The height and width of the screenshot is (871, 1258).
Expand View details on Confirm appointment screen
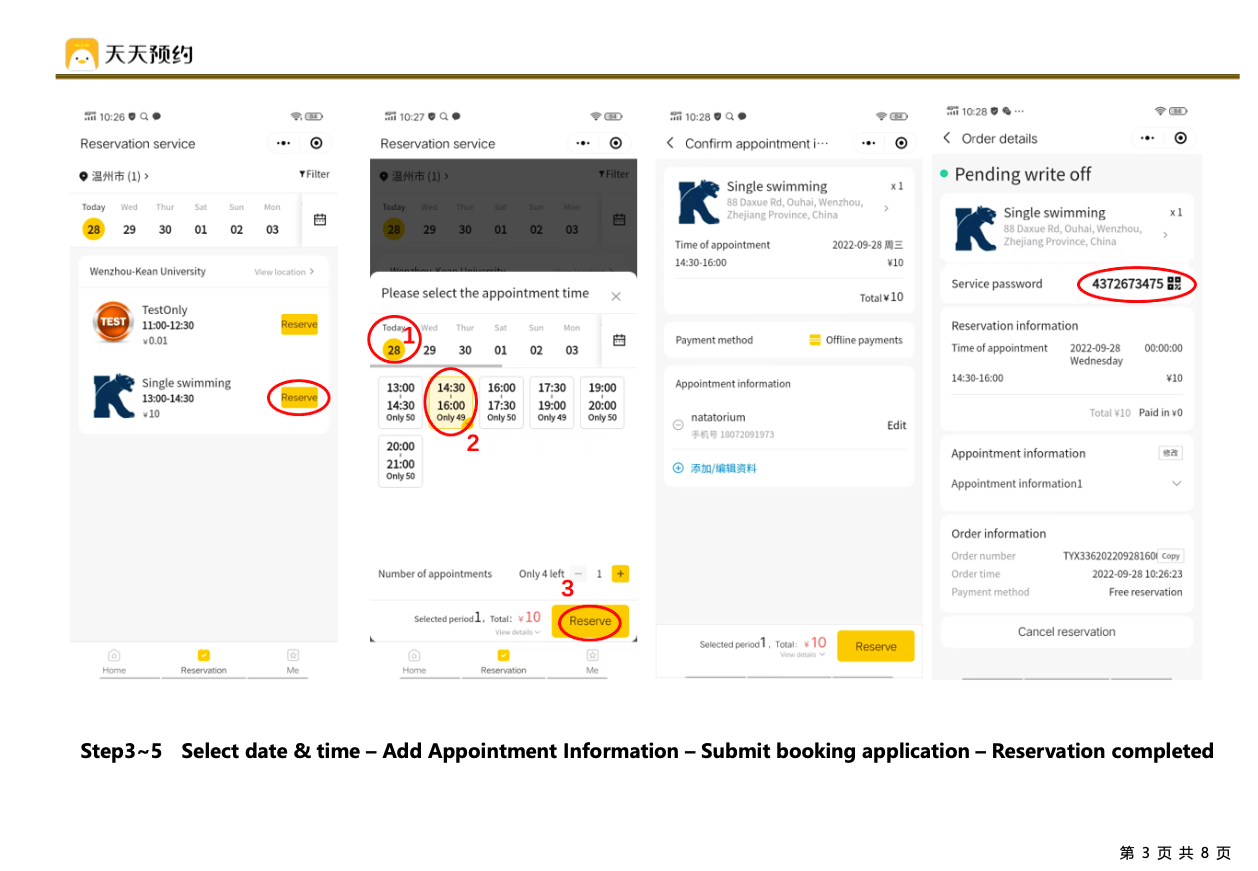point(803,655)
